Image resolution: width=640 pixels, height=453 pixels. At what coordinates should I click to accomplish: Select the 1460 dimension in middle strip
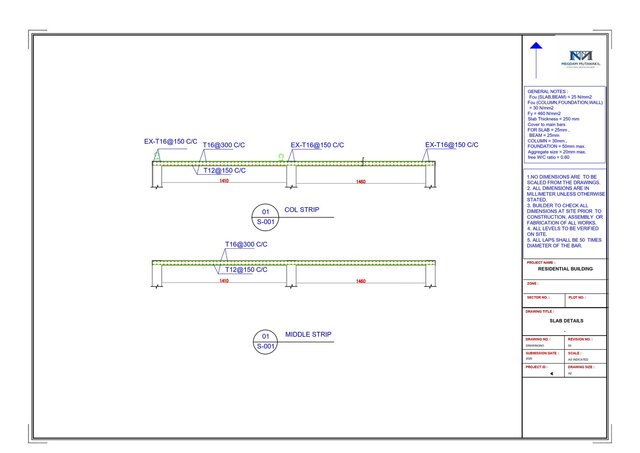(361, 281)
